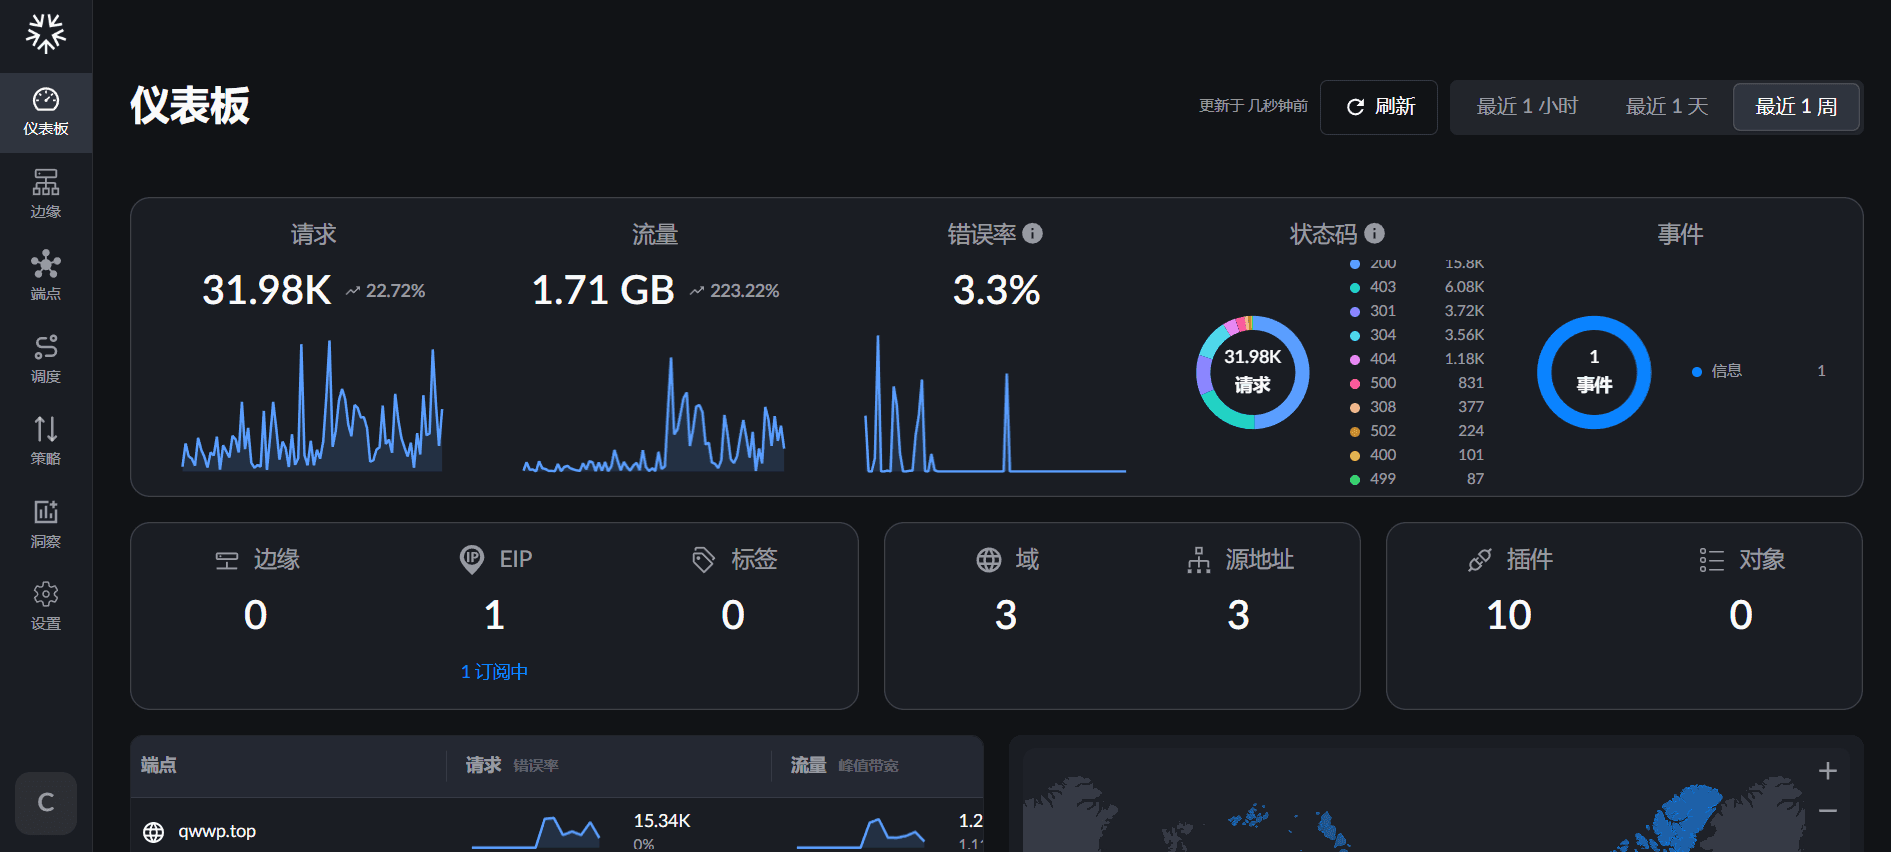This screenshot has width=1891, height=852.
Task: Click the 1.71 GB traffic value
Action: [603, 291]
